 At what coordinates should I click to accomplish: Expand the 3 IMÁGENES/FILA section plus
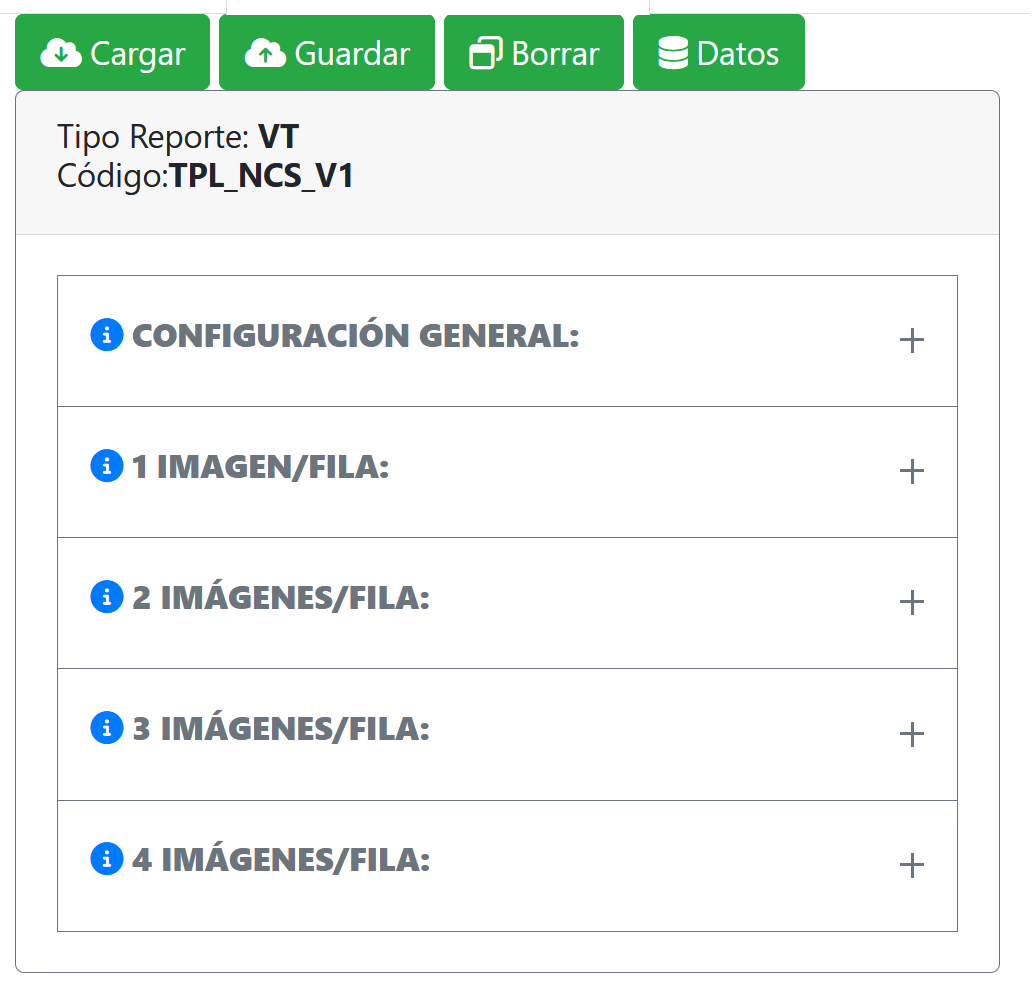tap(911, 735)
